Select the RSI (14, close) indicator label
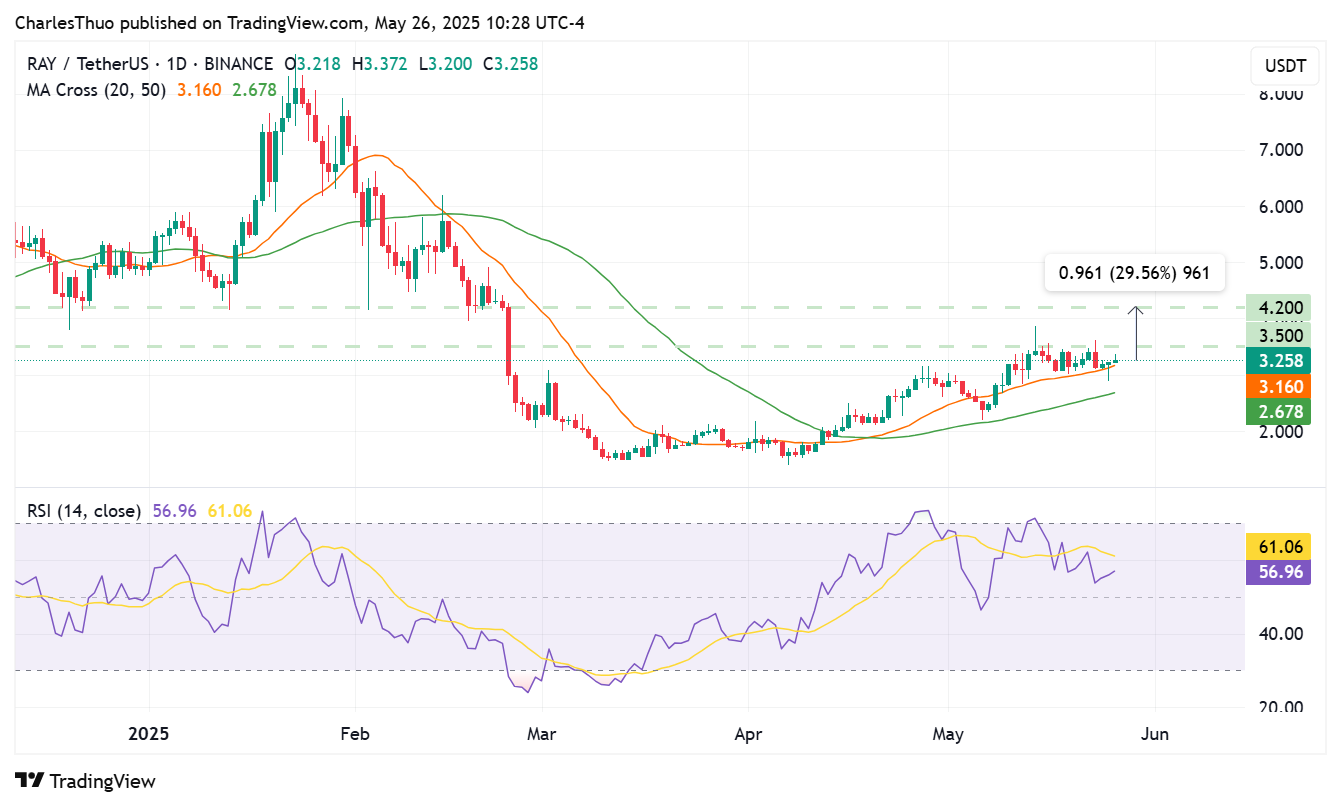 click(83, 510)
